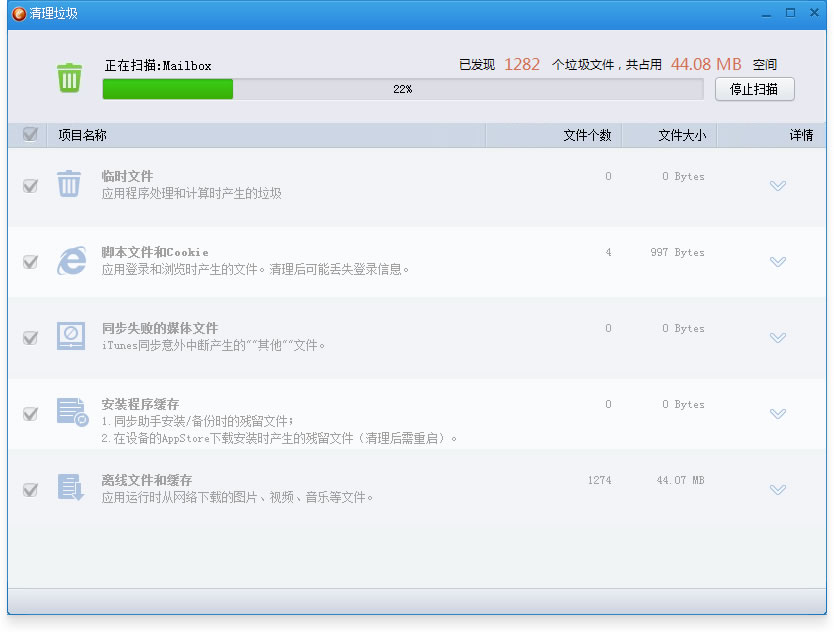Toggle the select-all checkbox in header

click(30, 134)
